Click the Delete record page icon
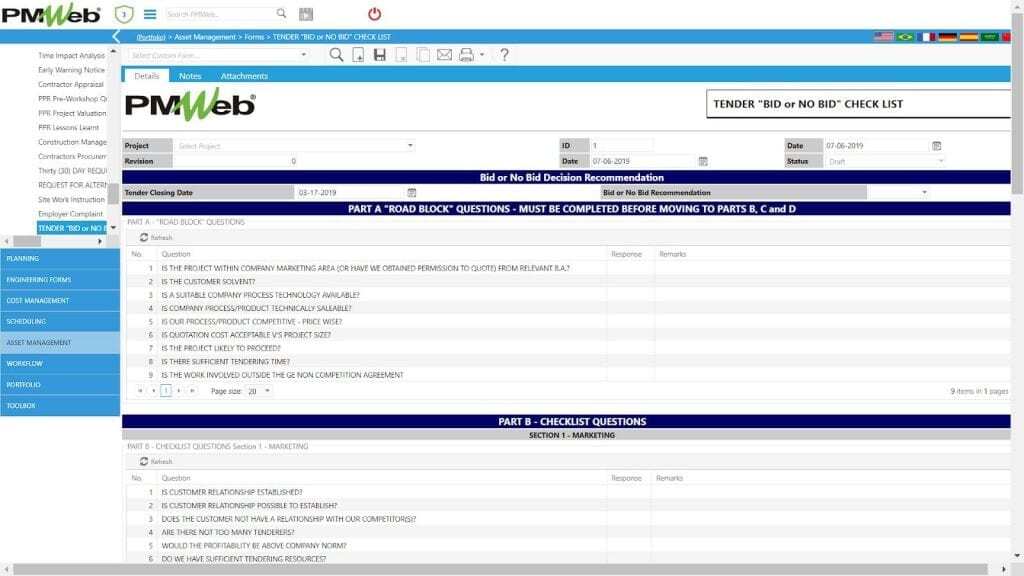1024x576 pixels. 402,55
